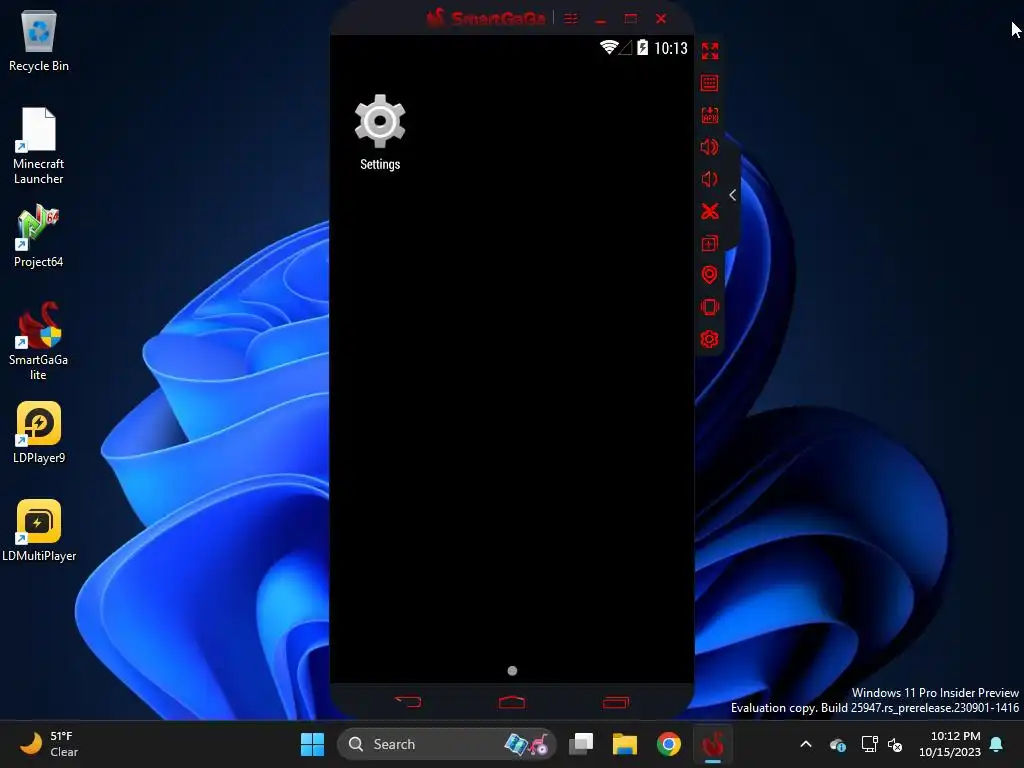Increase volume in SmartGaGa sidebar

tap(709, 147)
